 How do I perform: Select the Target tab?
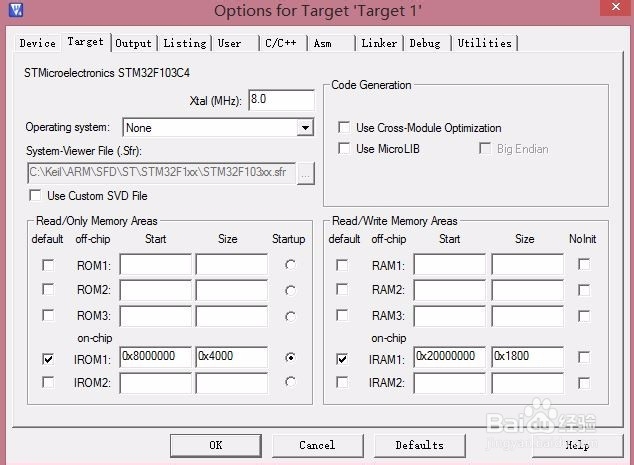[86, 42]
